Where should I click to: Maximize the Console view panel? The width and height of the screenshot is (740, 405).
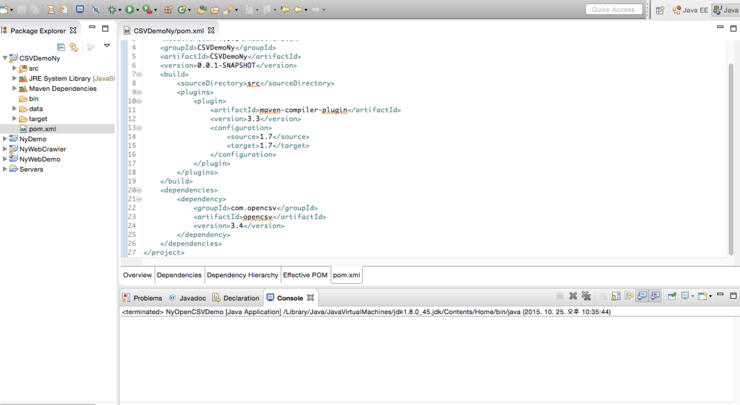pos(733,295)
